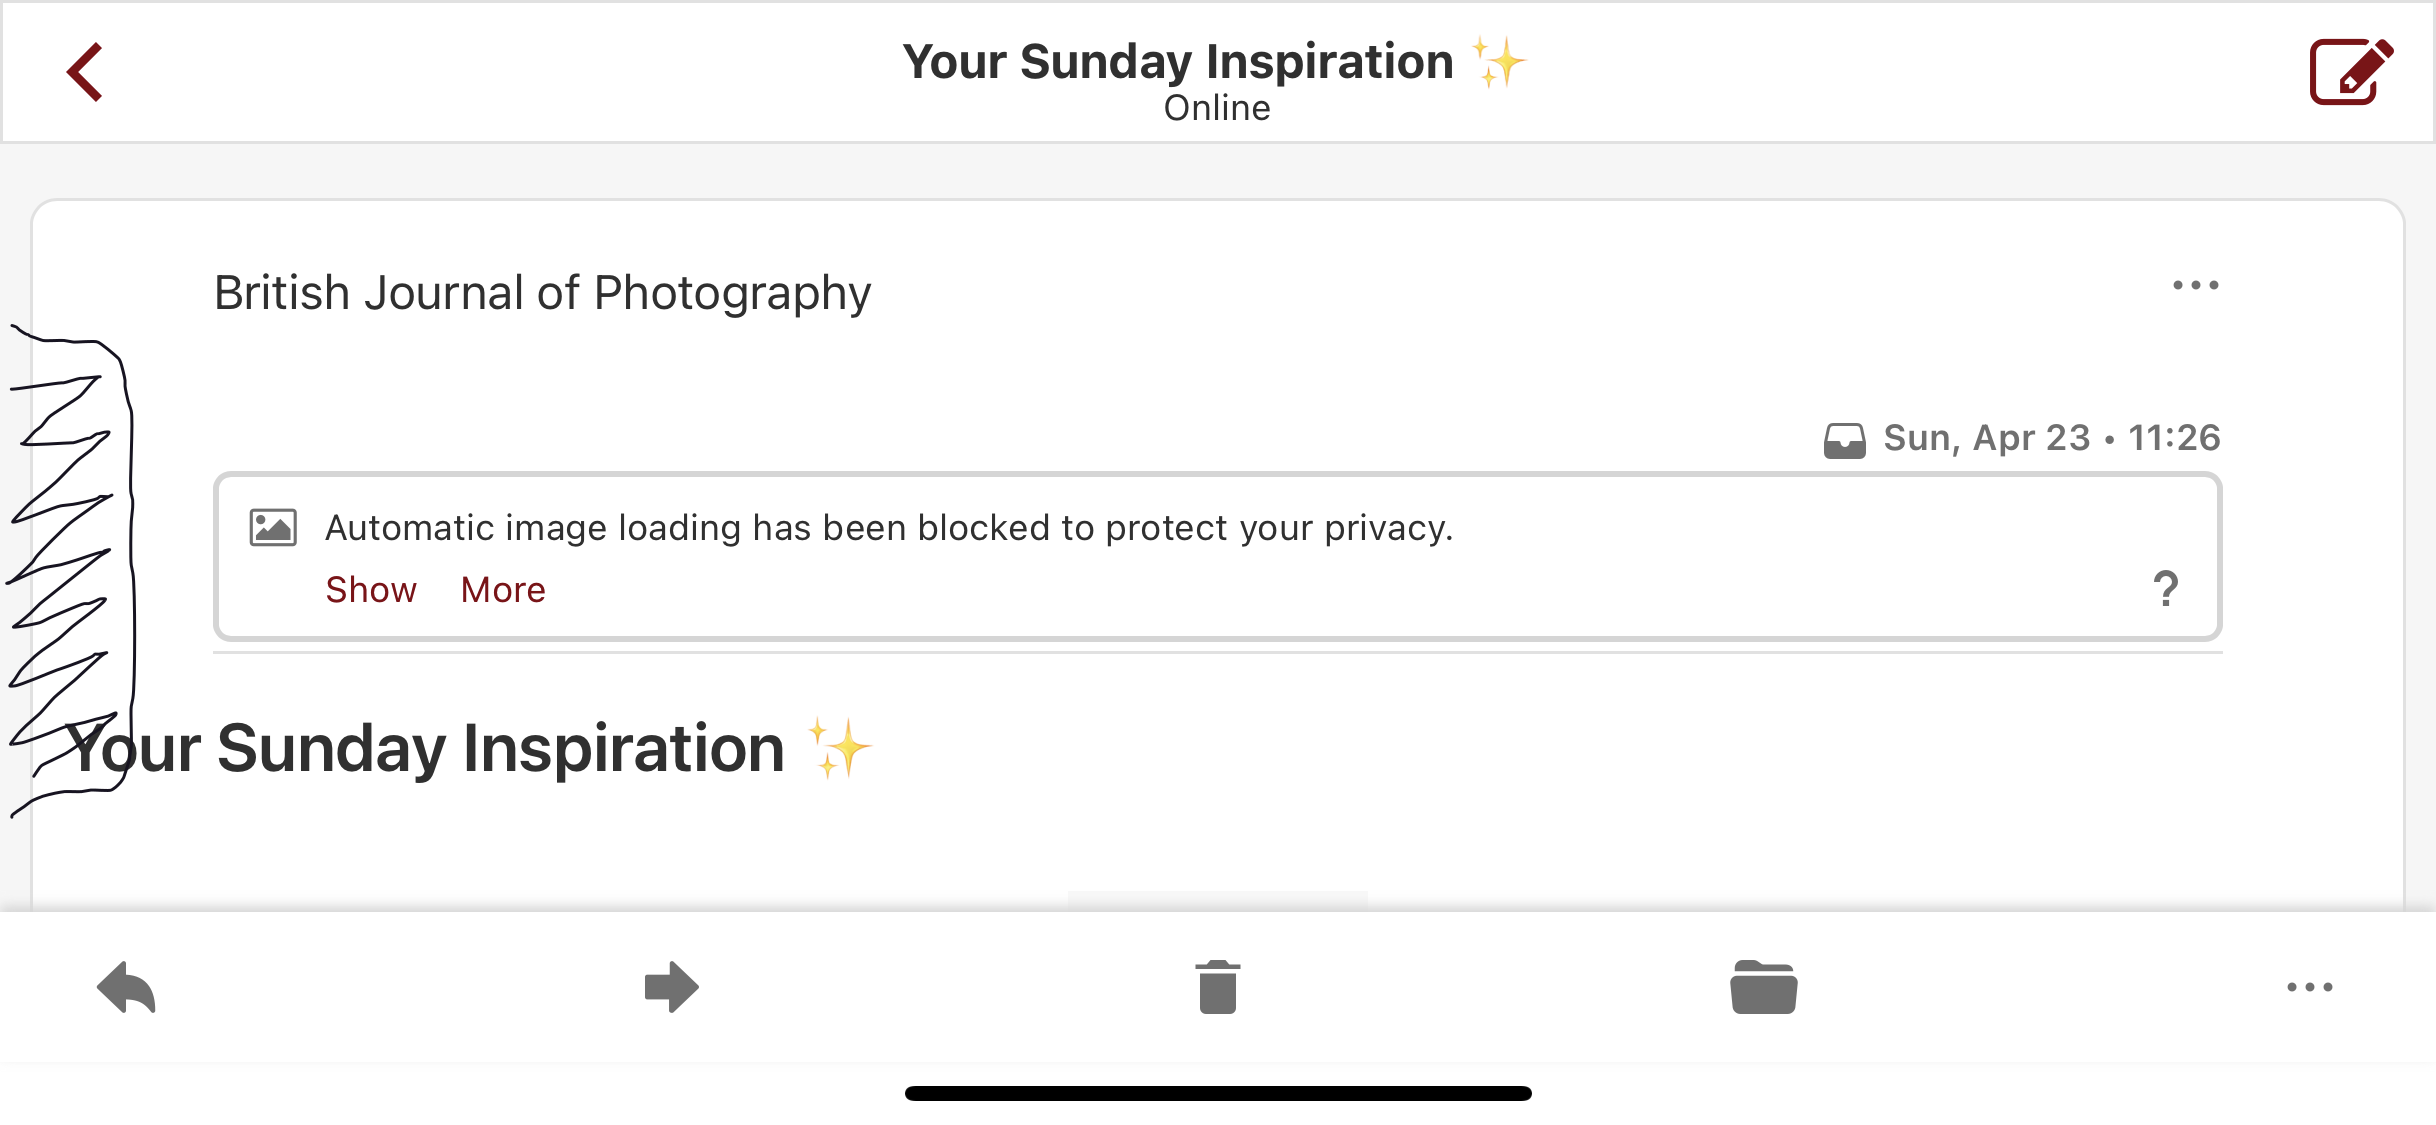Show blocked images in the email
Image resolution: width=2436 pixels, height=1125 pixels.
371,590
